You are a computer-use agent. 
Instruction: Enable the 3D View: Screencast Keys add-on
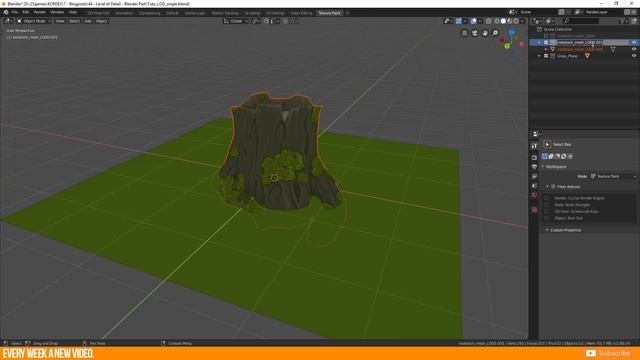pyautogui.click(x=546, y=211)
